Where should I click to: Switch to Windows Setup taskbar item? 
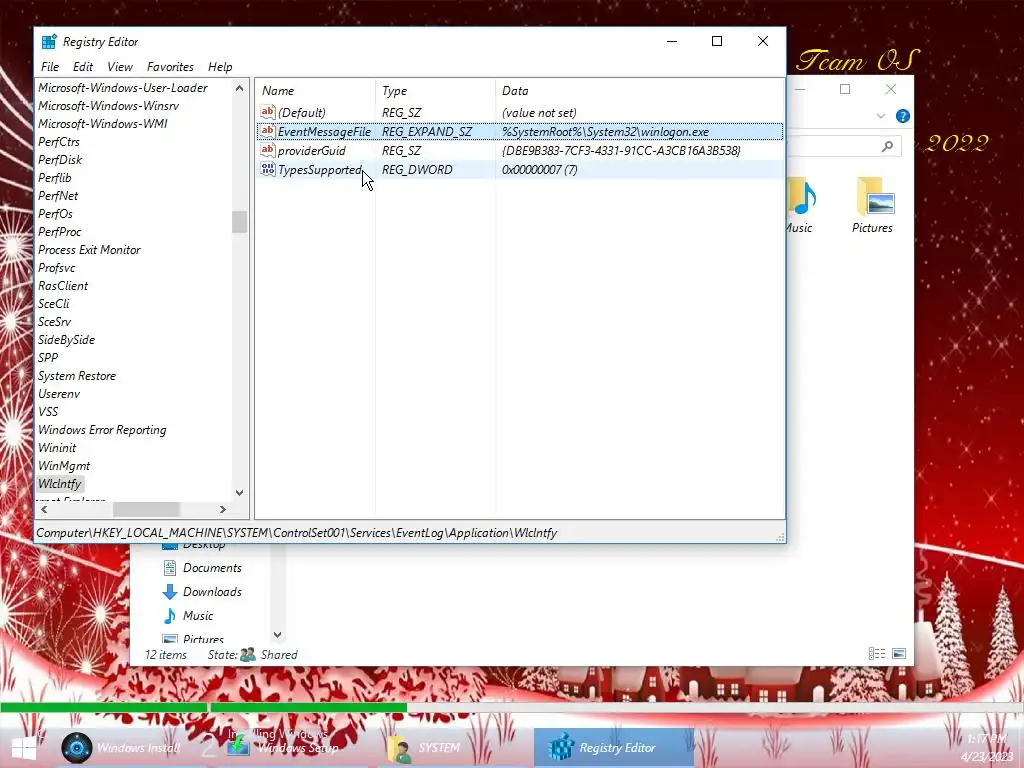[x=285, y=748]
